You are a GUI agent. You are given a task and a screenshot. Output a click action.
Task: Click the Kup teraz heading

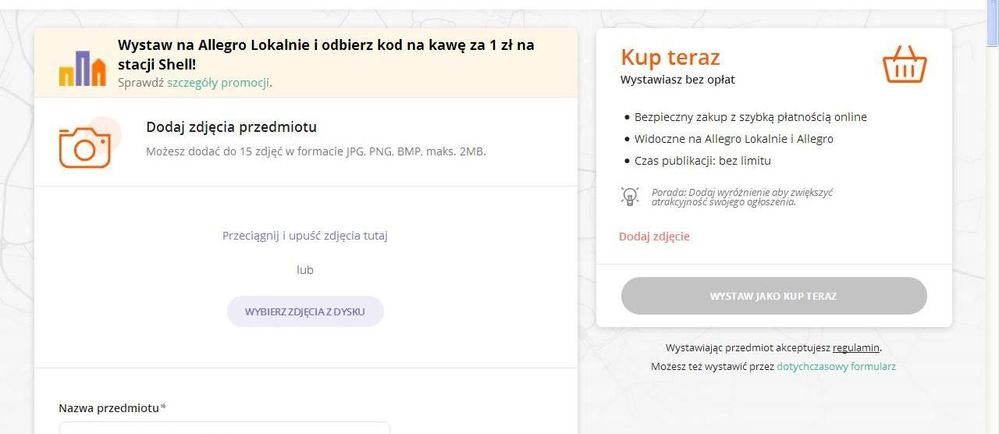[x=670, y=57]
